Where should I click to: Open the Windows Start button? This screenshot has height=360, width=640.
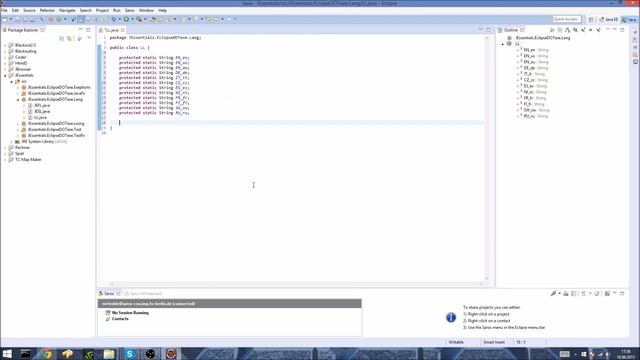[x=7, y=354]
